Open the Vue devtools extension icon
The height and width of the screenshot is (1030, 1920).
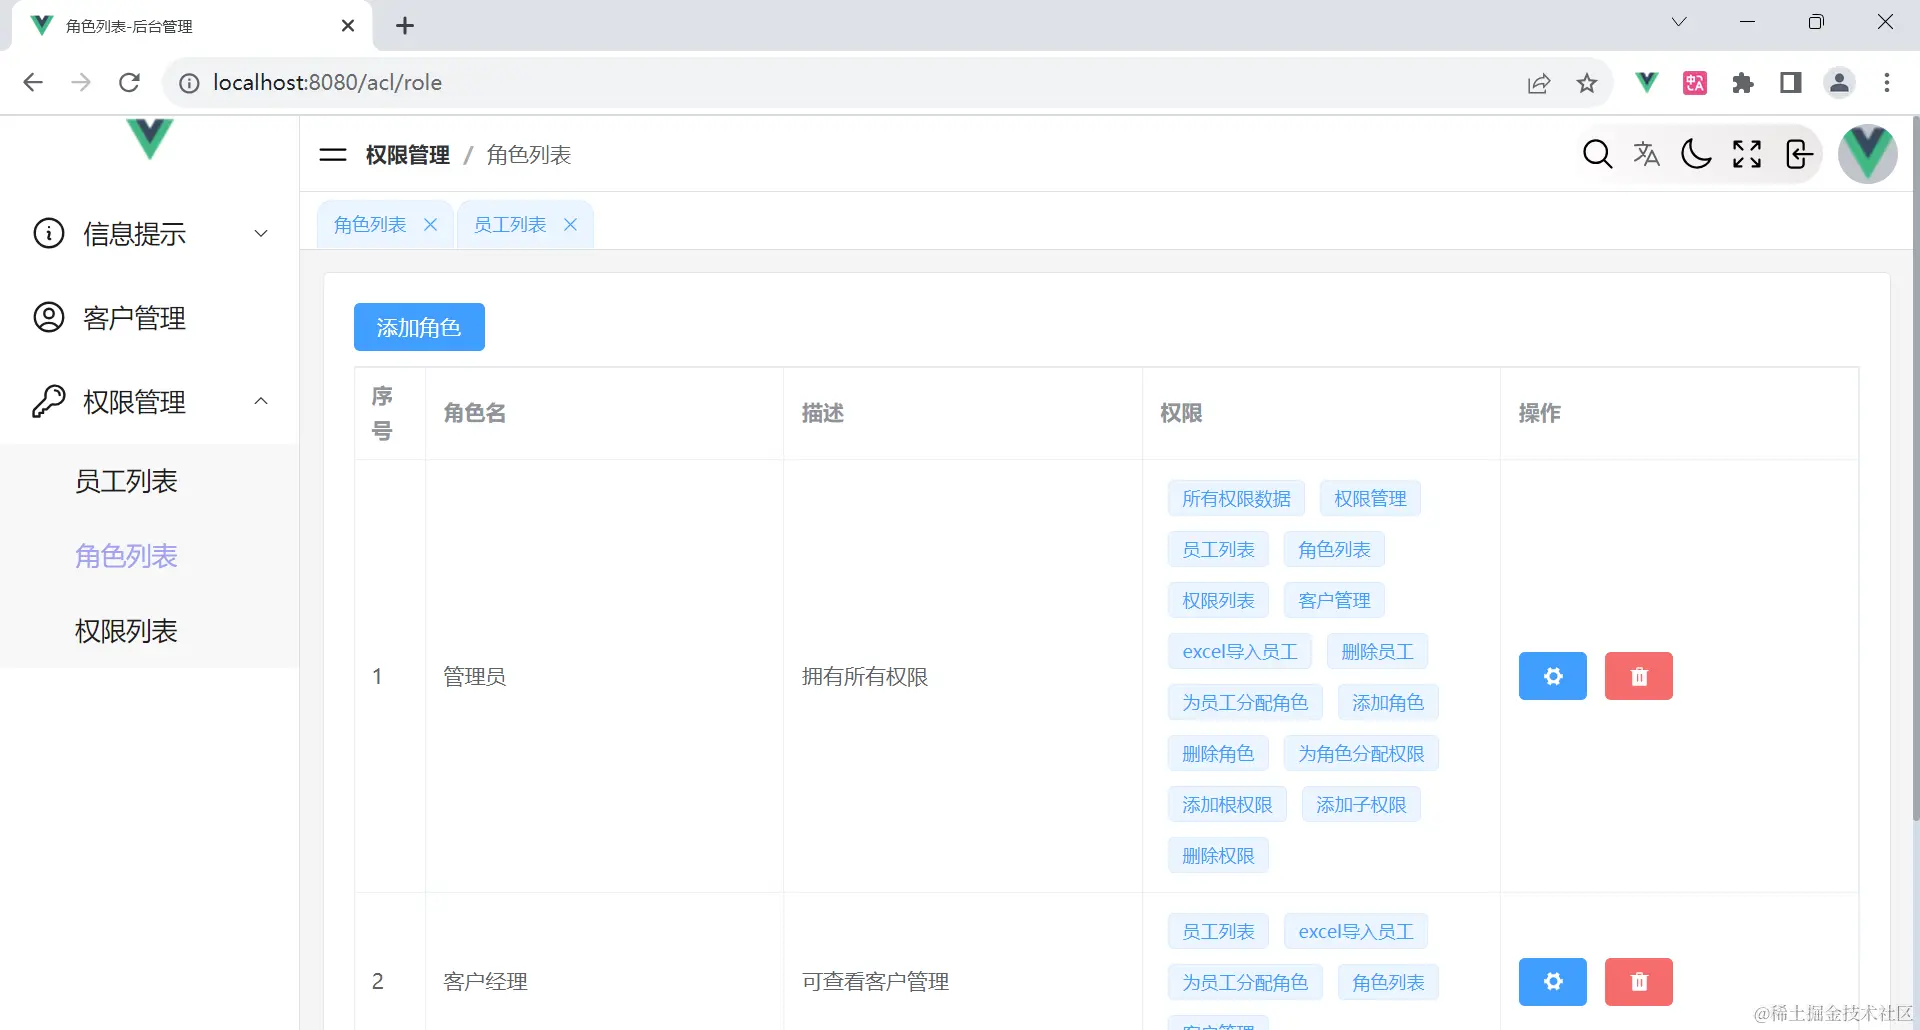click(x=1646, y=82)
